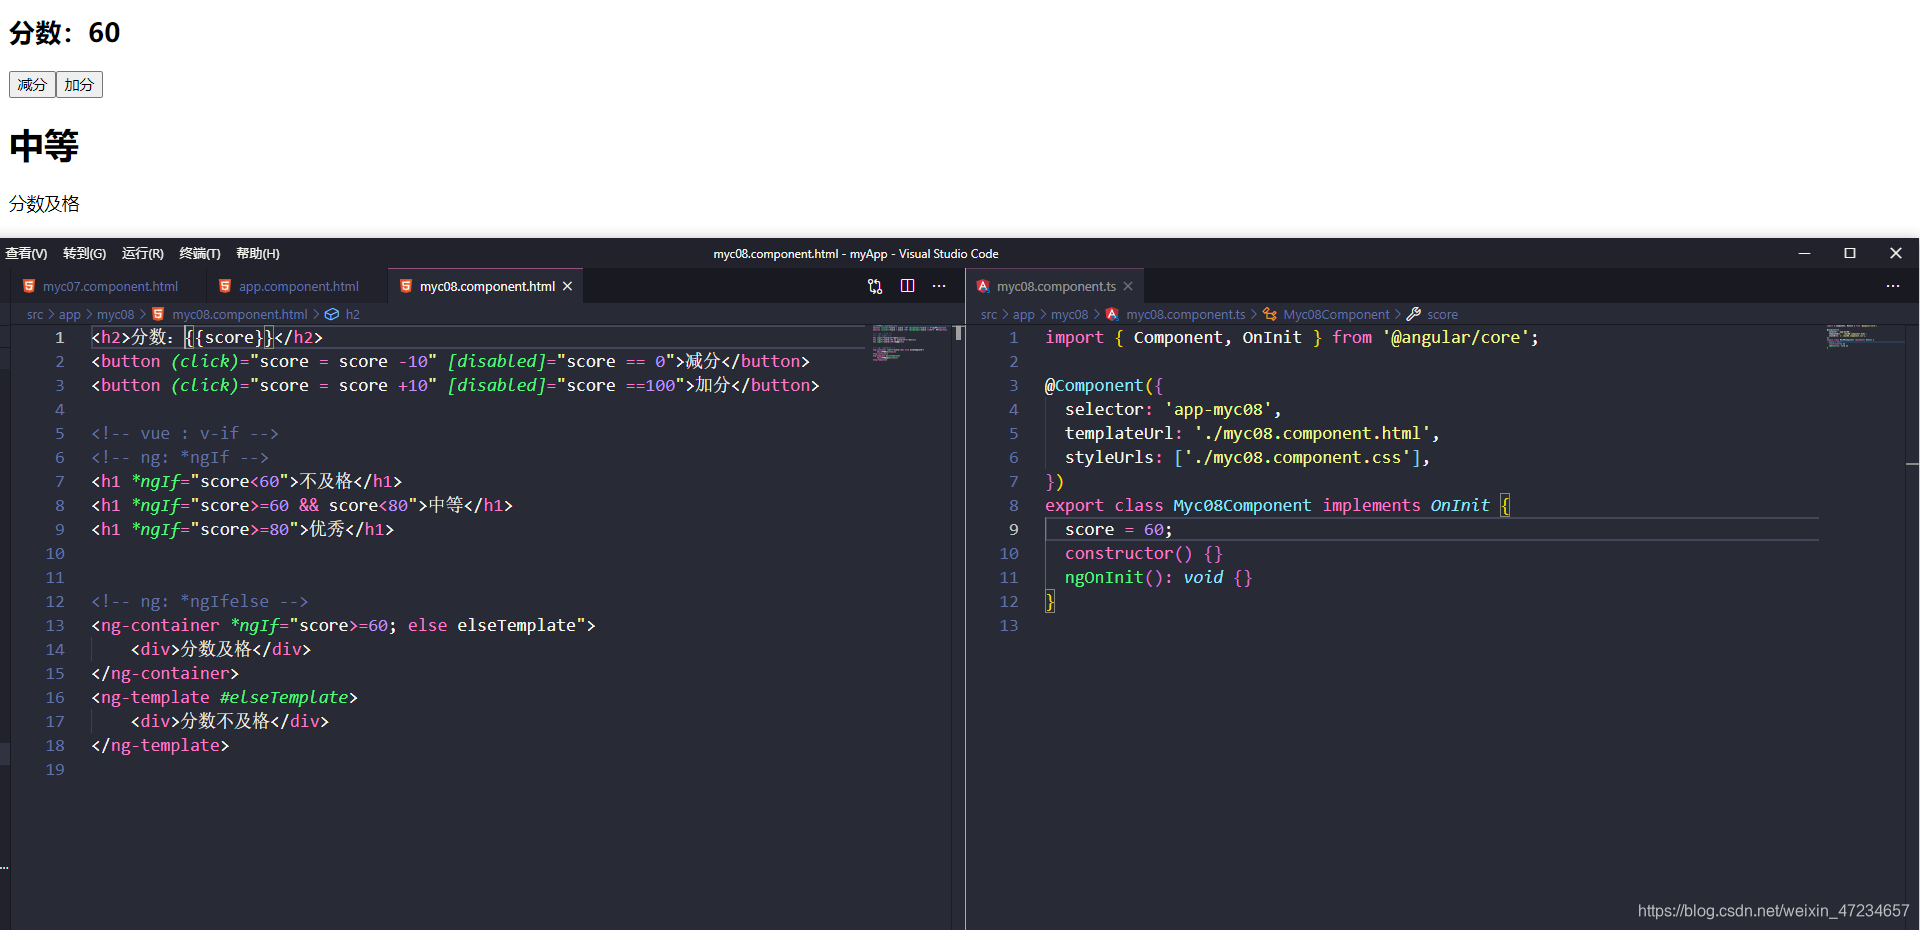Click '分数不及格' div line in editor
The height and width of the screenshot is (930, 1920).
tap(230, 722)
